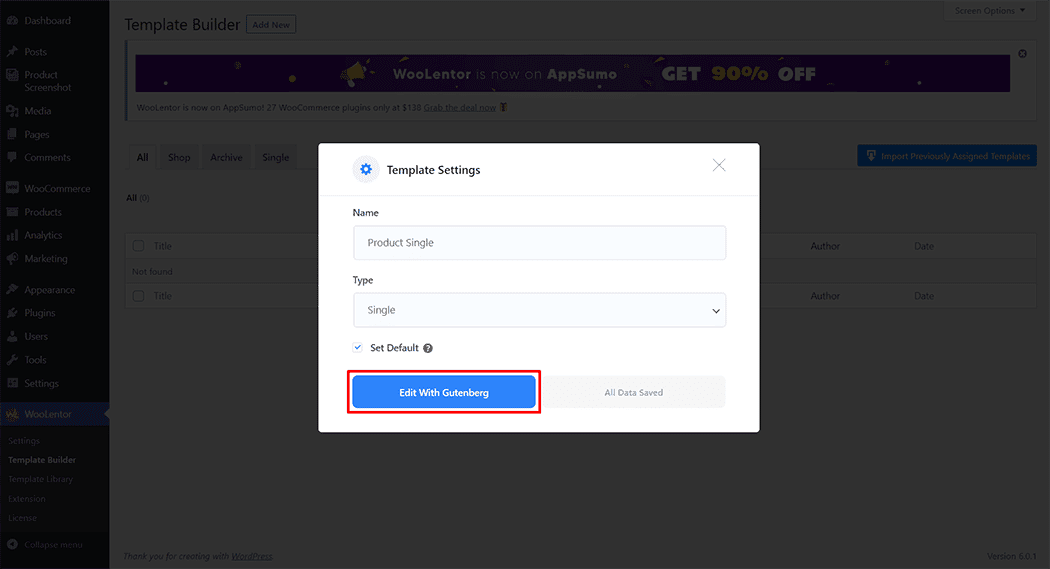
Task: Open the Template Library submenu
Action: (40, 479)
